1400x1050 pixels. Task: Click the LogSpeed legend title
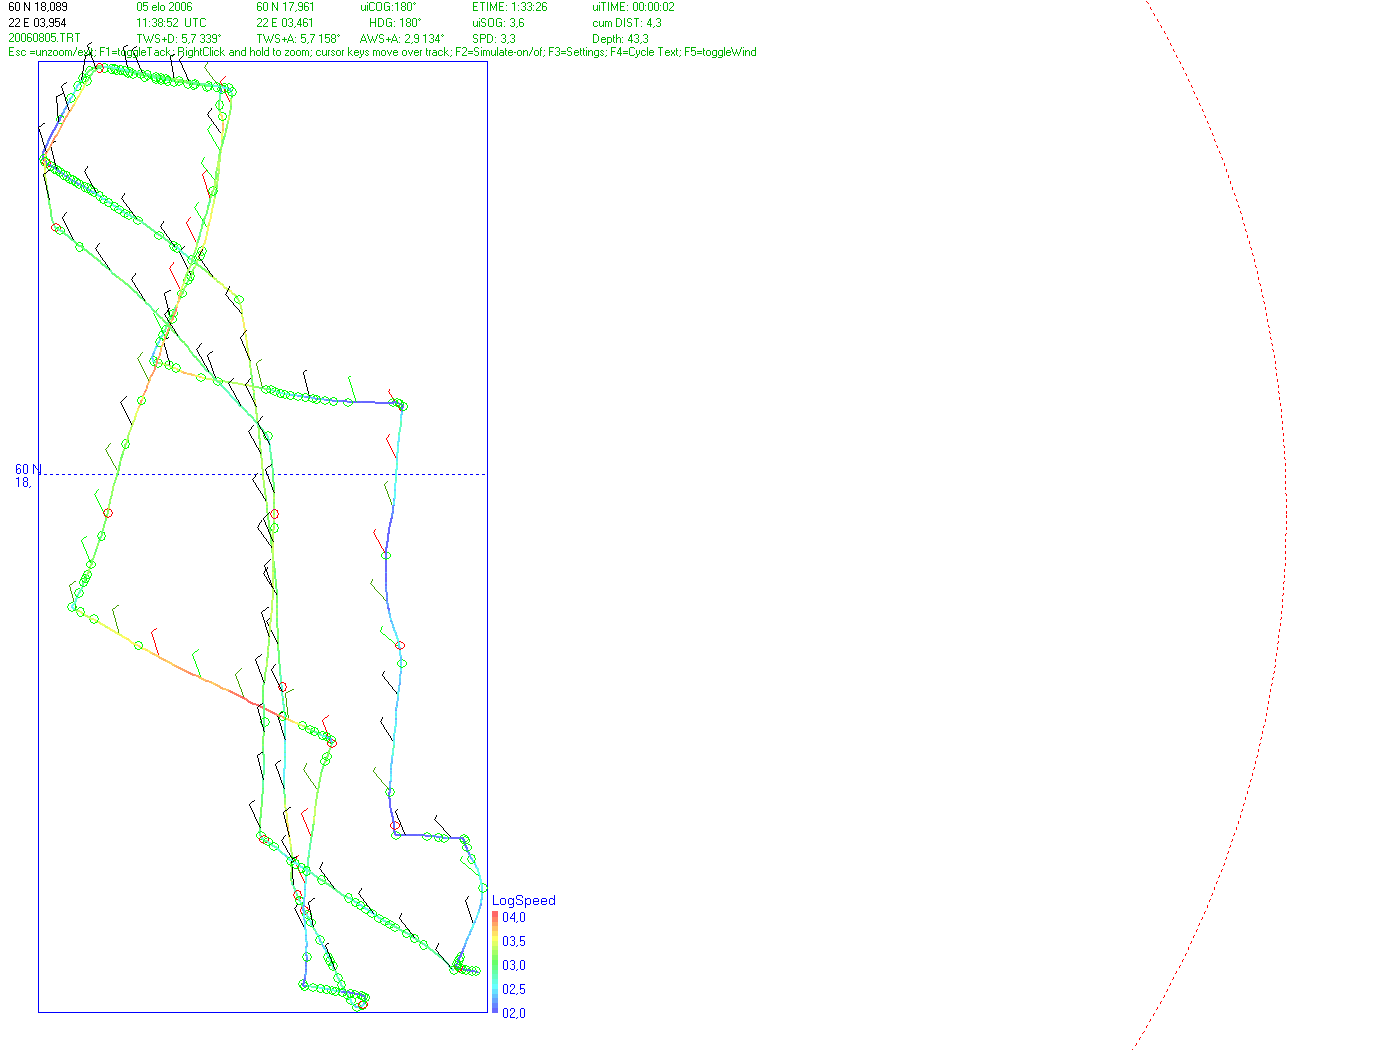point(524,901)
